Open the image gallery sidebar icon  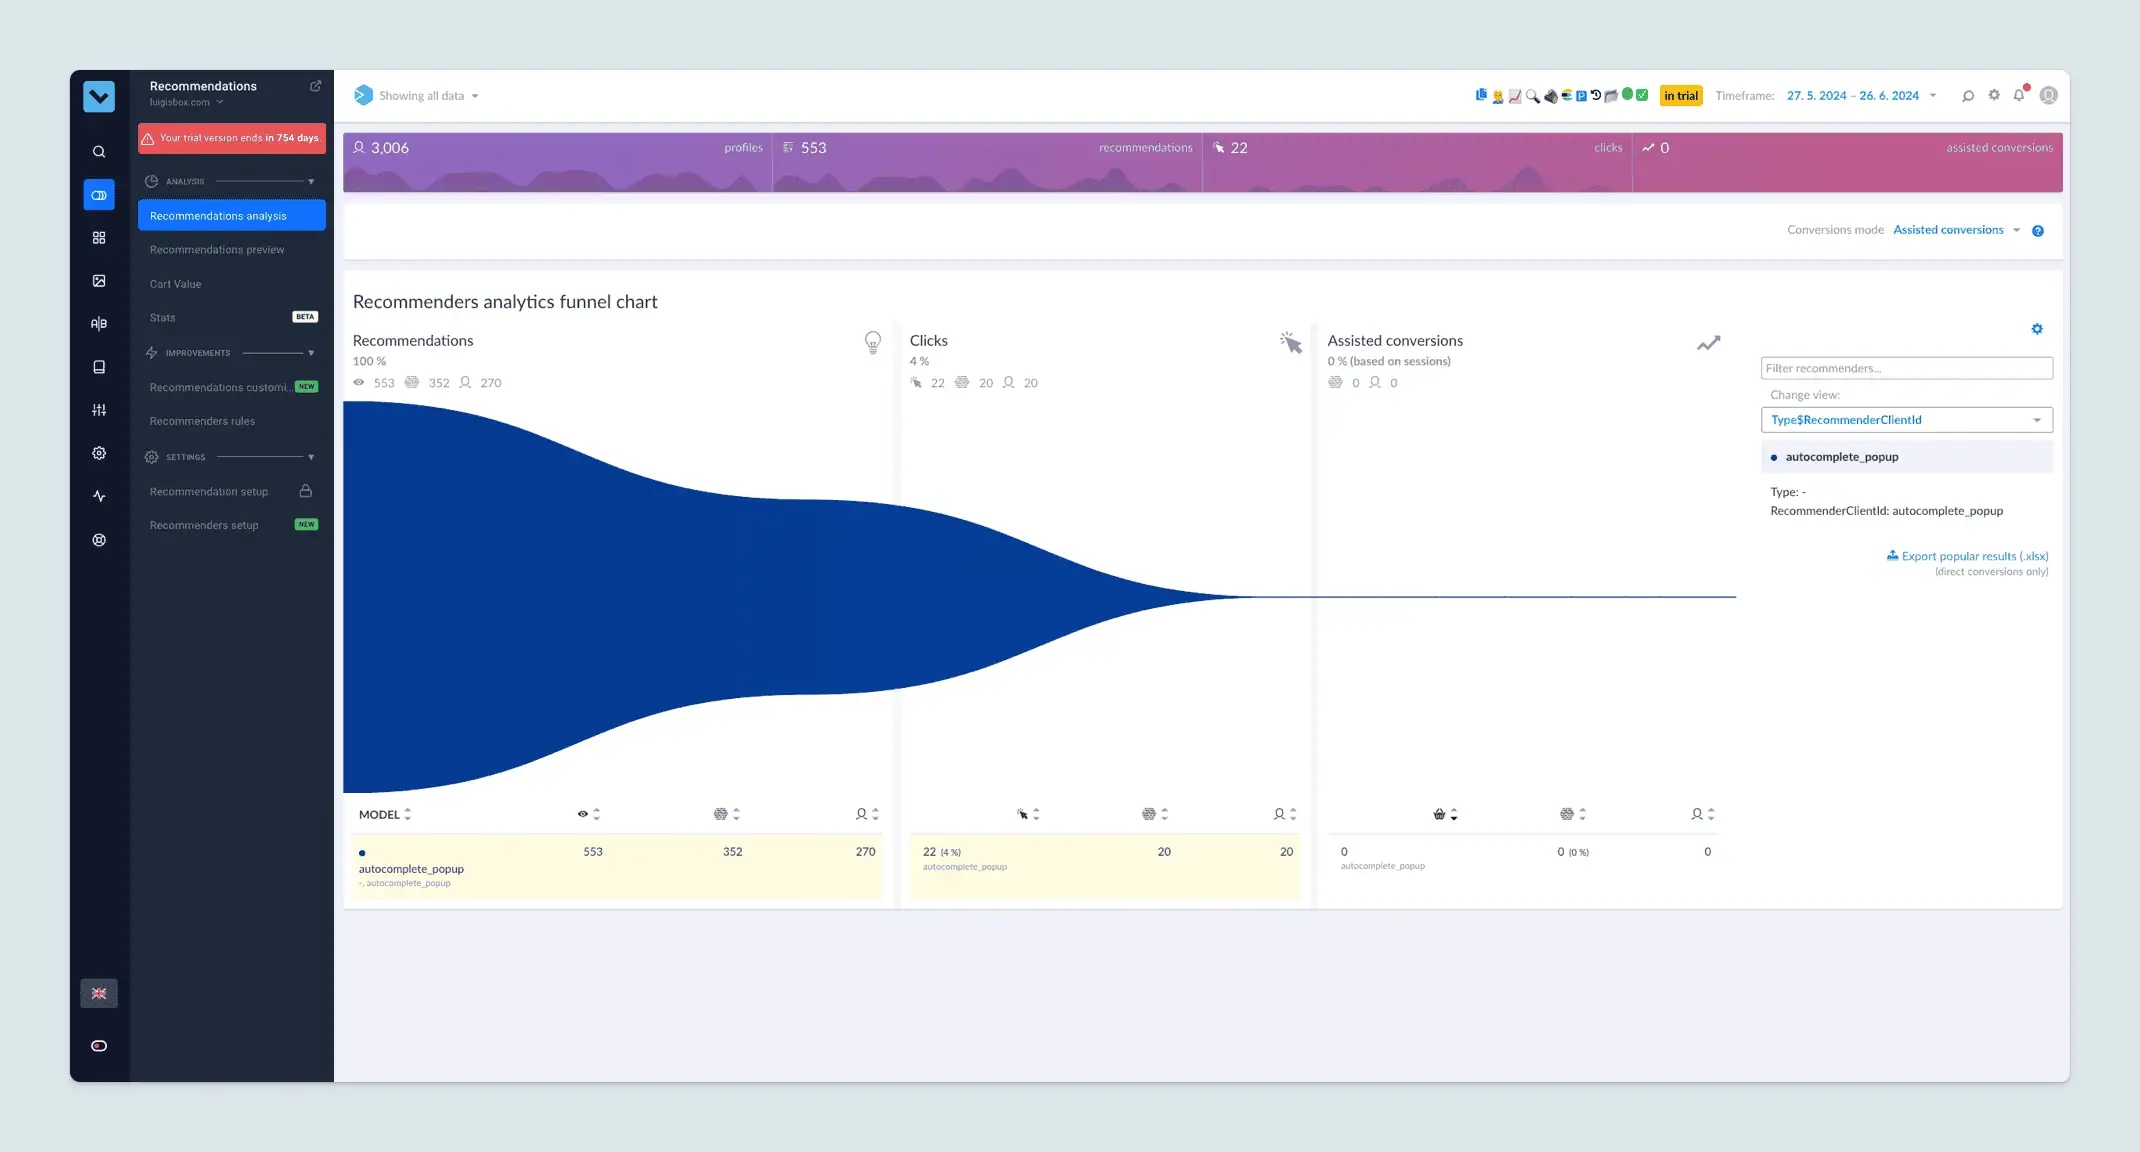pyautogui.click(x=99, y=281)
